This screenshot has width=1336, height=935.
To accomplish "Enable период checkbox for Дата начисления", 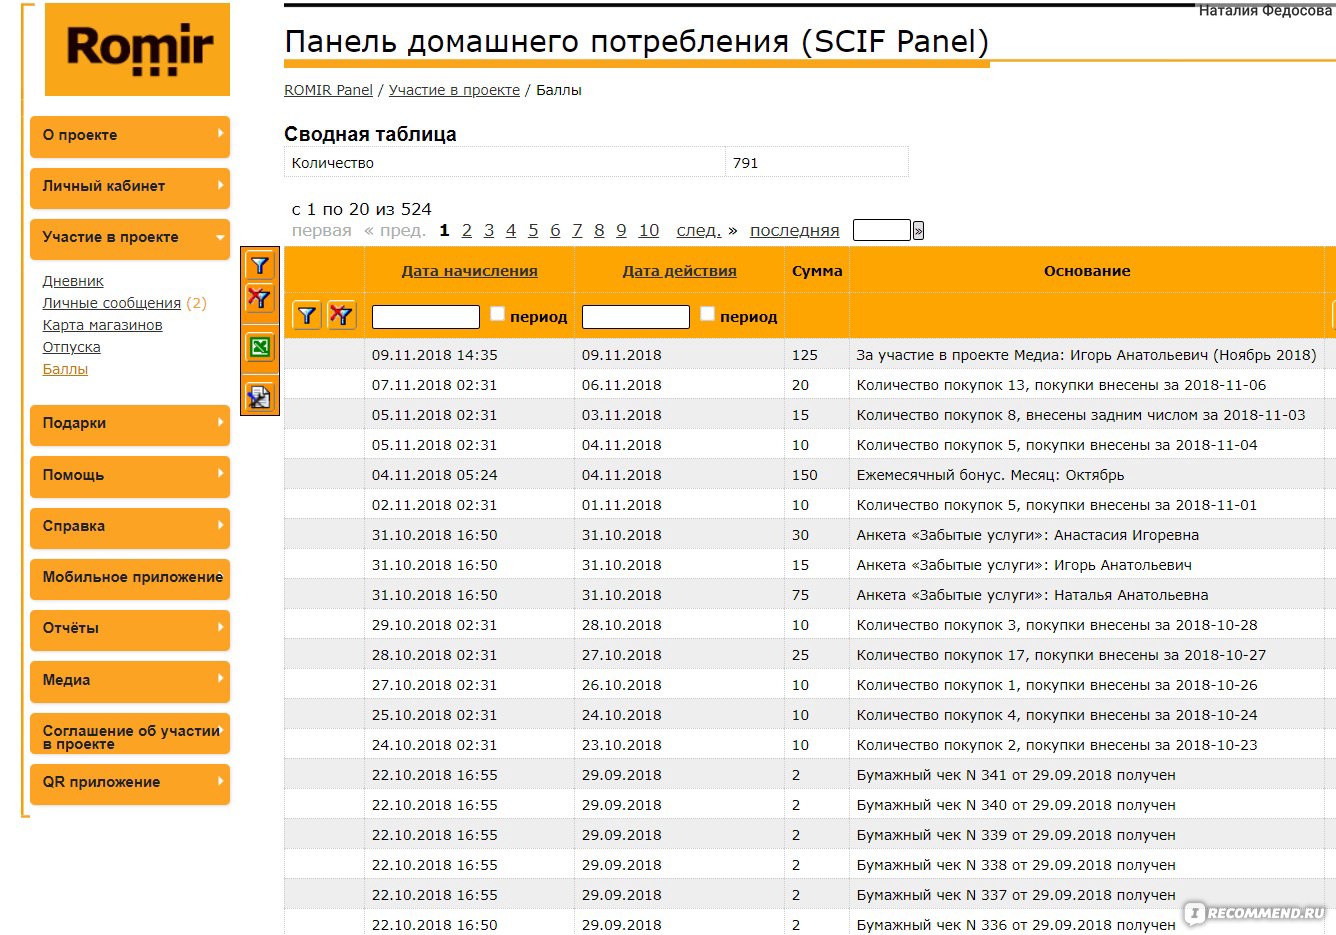I will click(x=497, y=314).
